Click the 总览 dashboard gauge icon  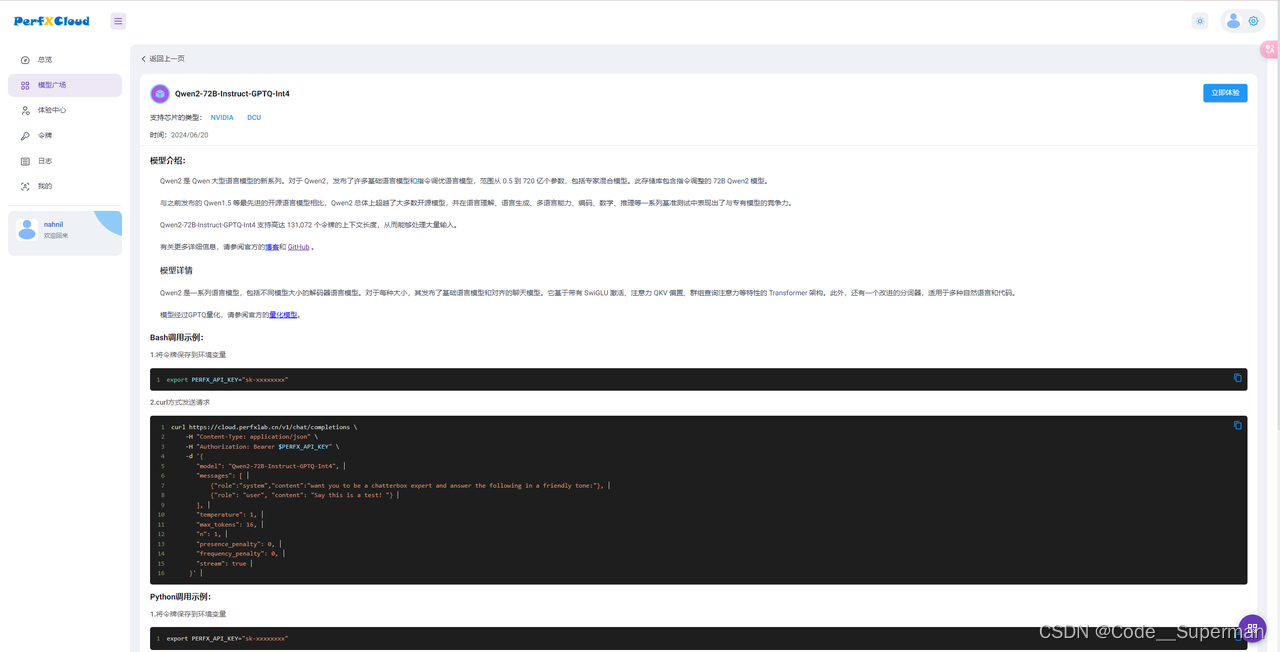click(x=25, y=60)
